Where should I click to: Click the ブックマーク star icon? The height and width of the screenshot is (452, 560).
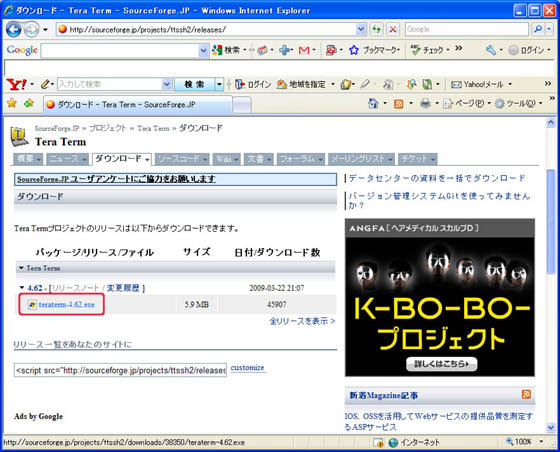pos(354,50)
